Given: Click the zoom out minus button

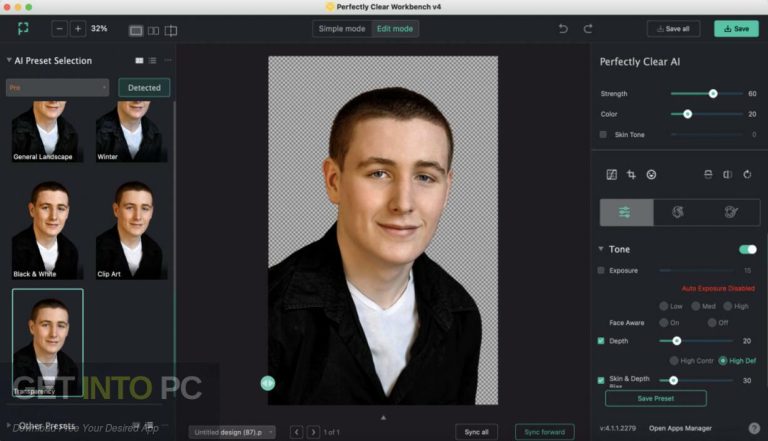Looking at the screenshot, I should click(x=60, y=29).
